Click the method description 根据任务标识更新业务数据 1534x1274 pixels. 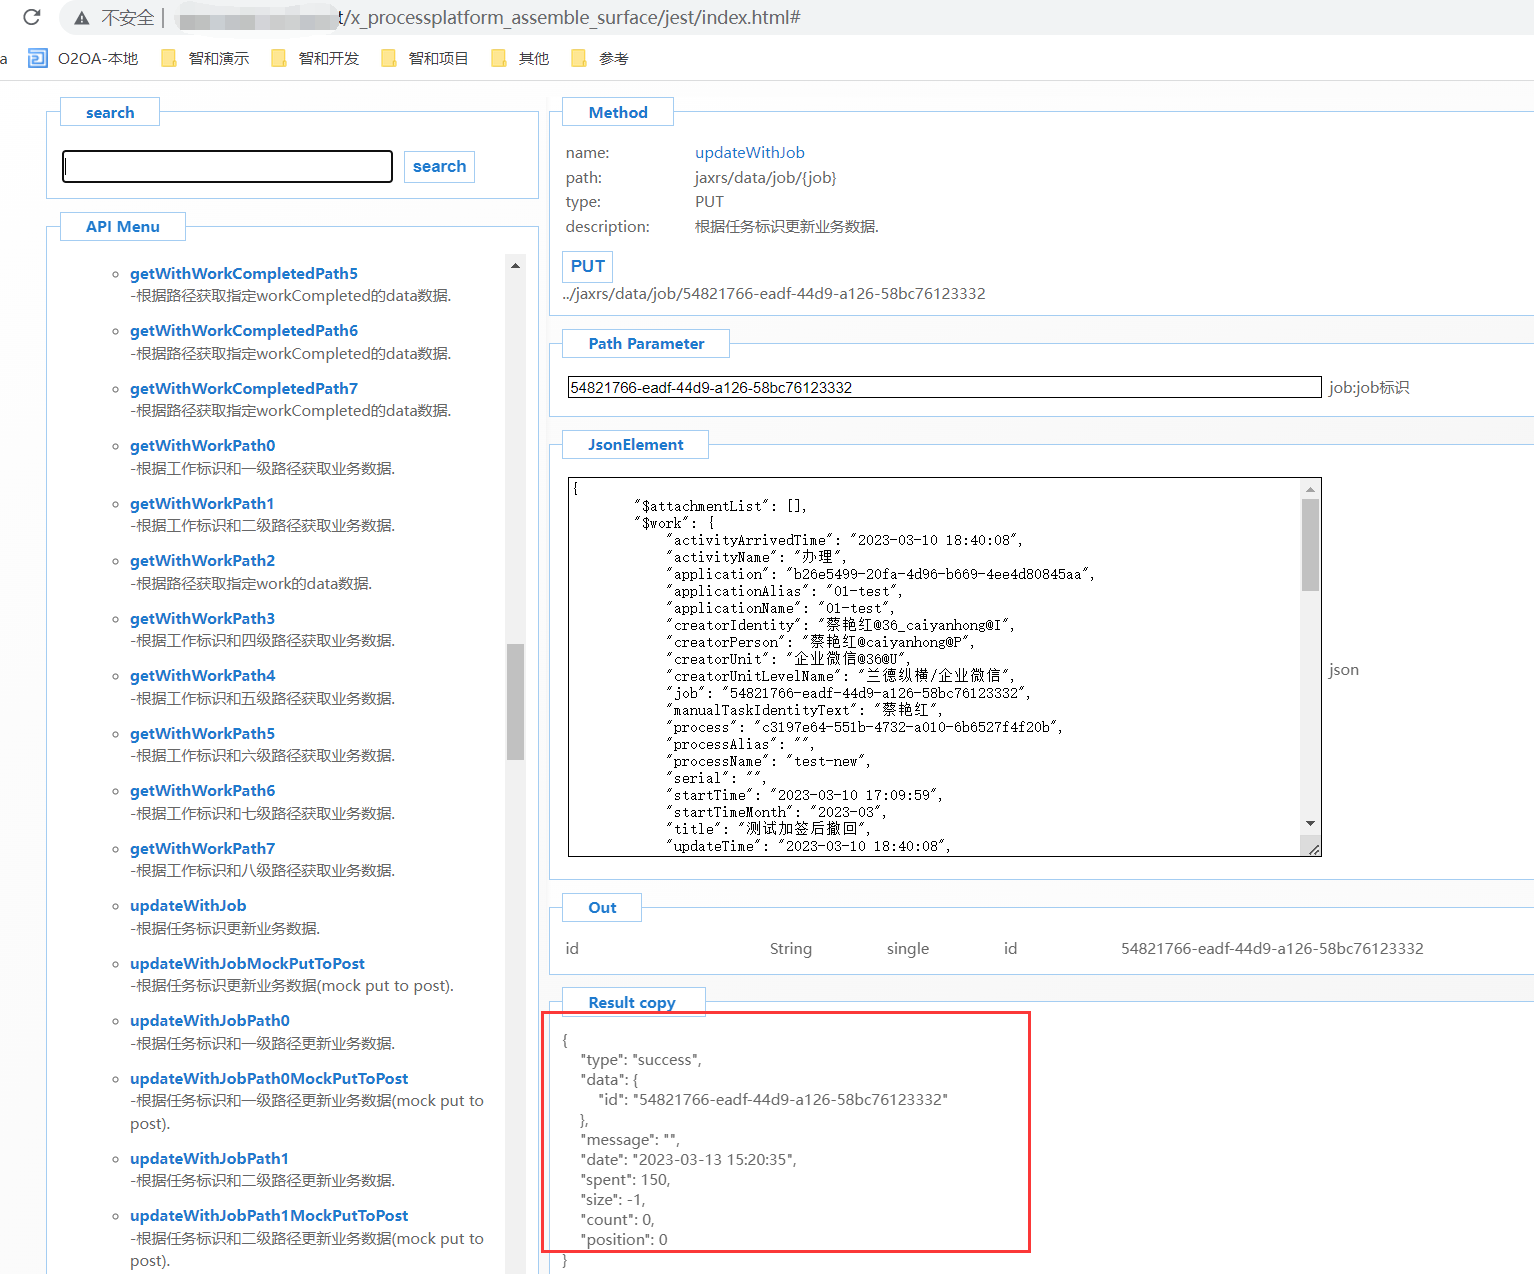click(787, 226)
